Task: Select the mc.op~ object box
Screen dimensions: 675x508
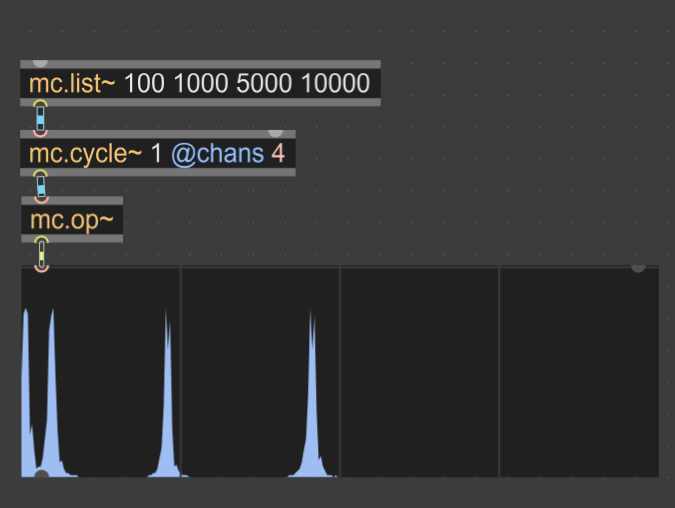Action: click(71, 220)
